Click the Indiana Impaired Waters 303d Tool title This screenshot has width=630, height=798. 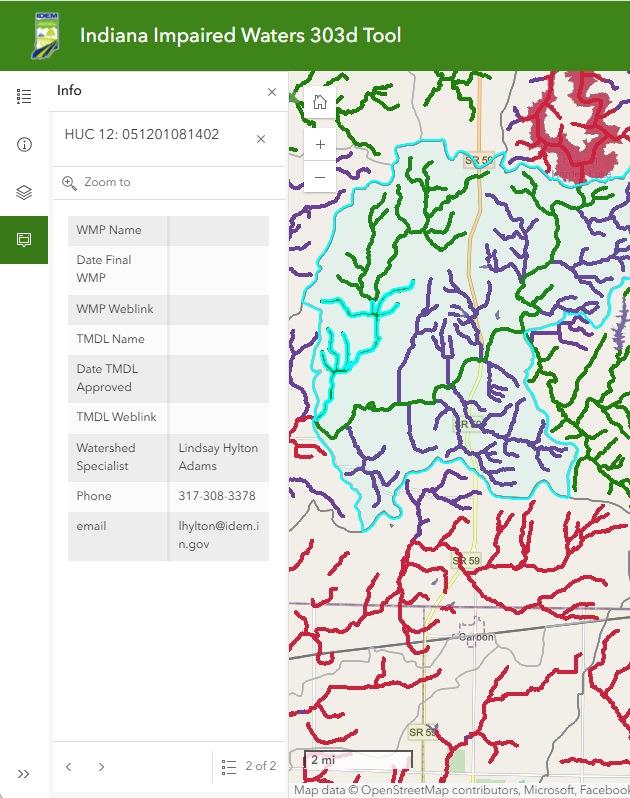pyautogui.click(x=240, y=36)
